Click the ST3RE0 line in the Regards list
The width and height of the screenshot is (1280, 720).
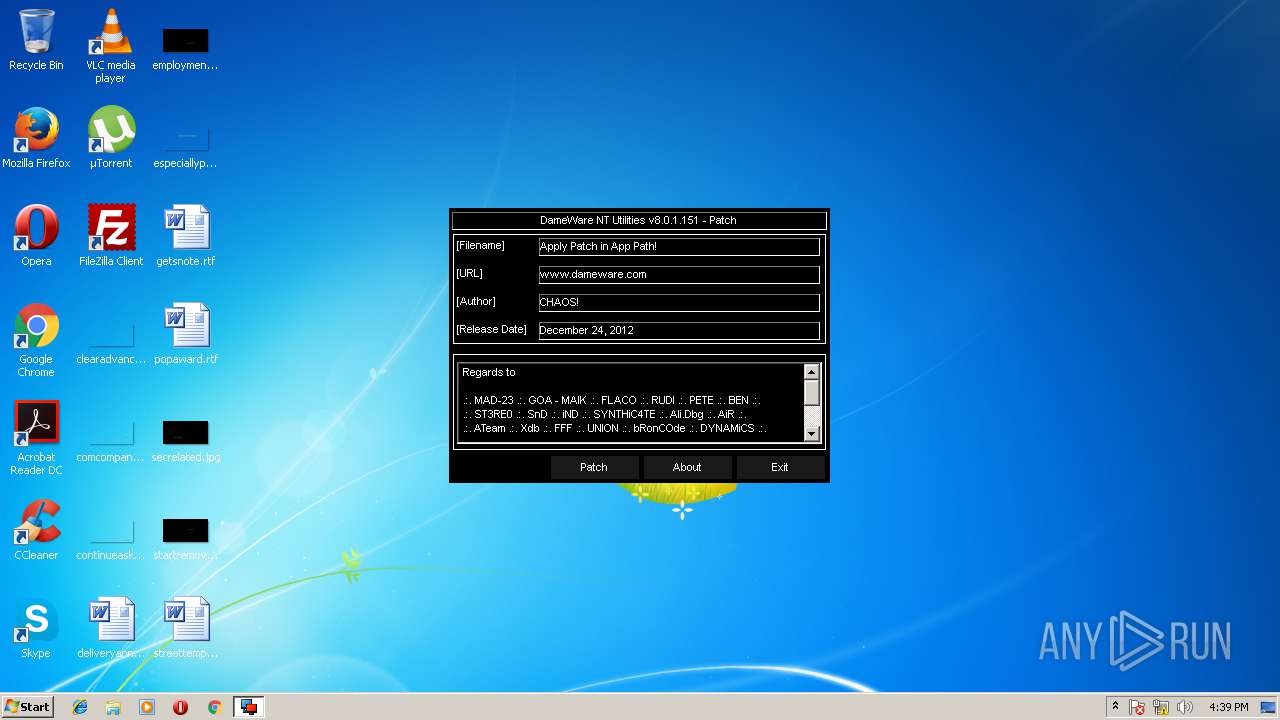(x=604, y=414)
